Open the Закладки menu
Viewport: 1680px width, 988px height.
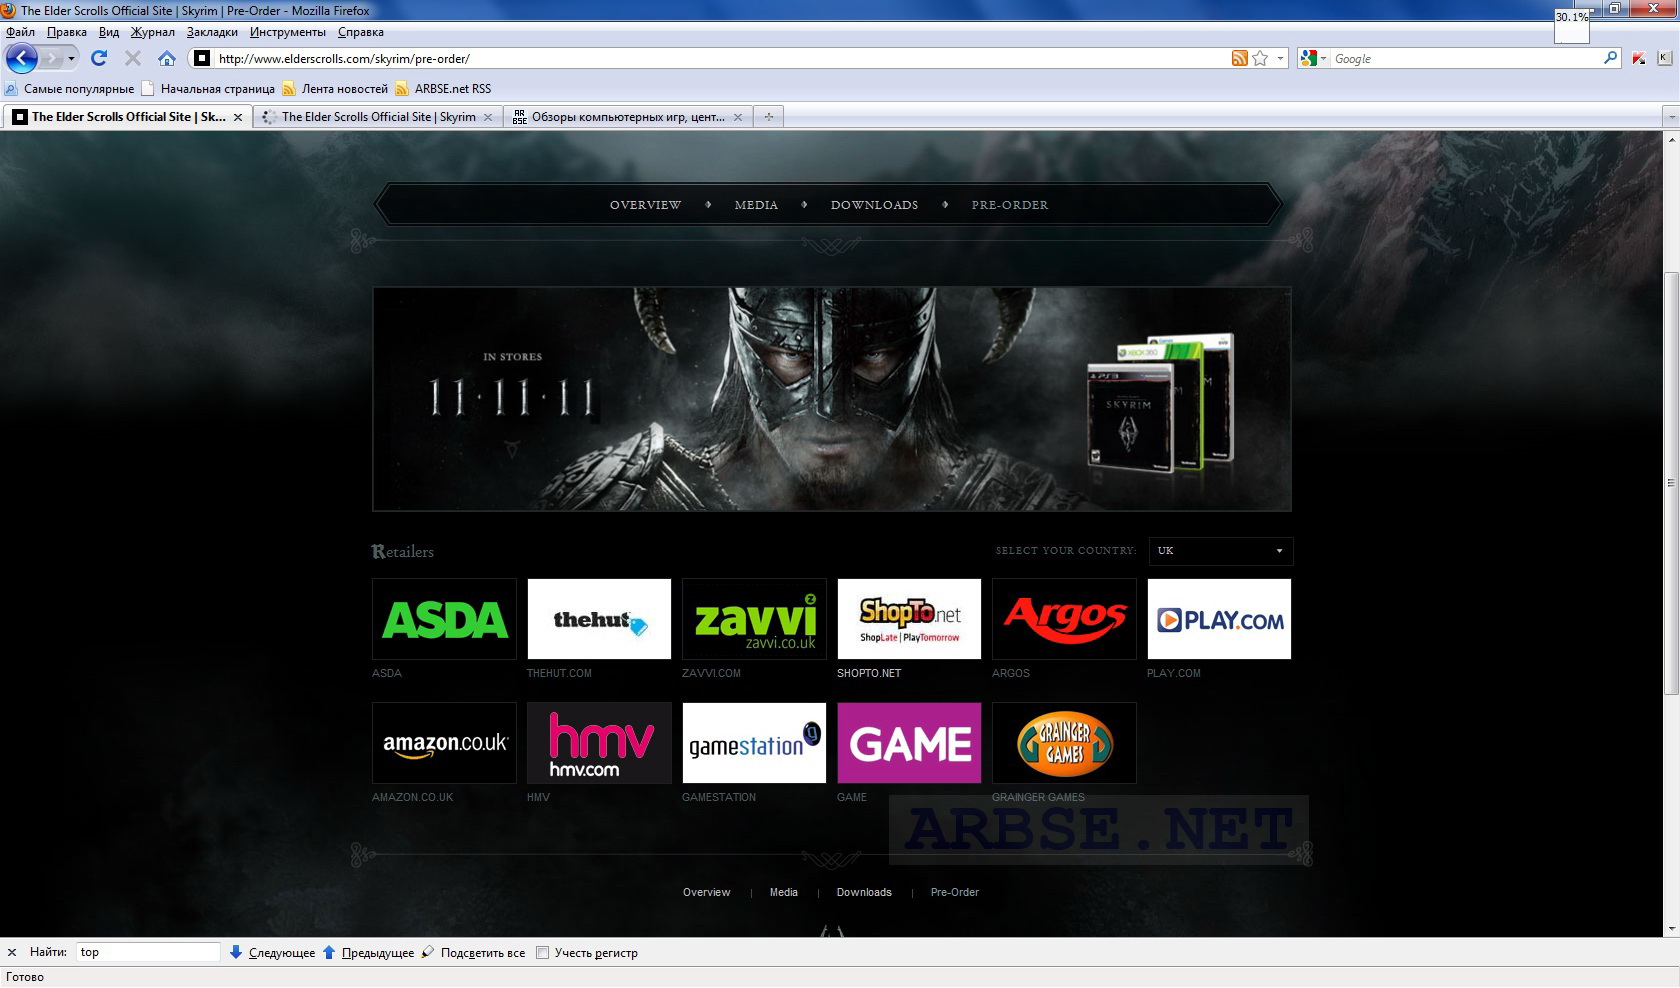click(212, 32)
